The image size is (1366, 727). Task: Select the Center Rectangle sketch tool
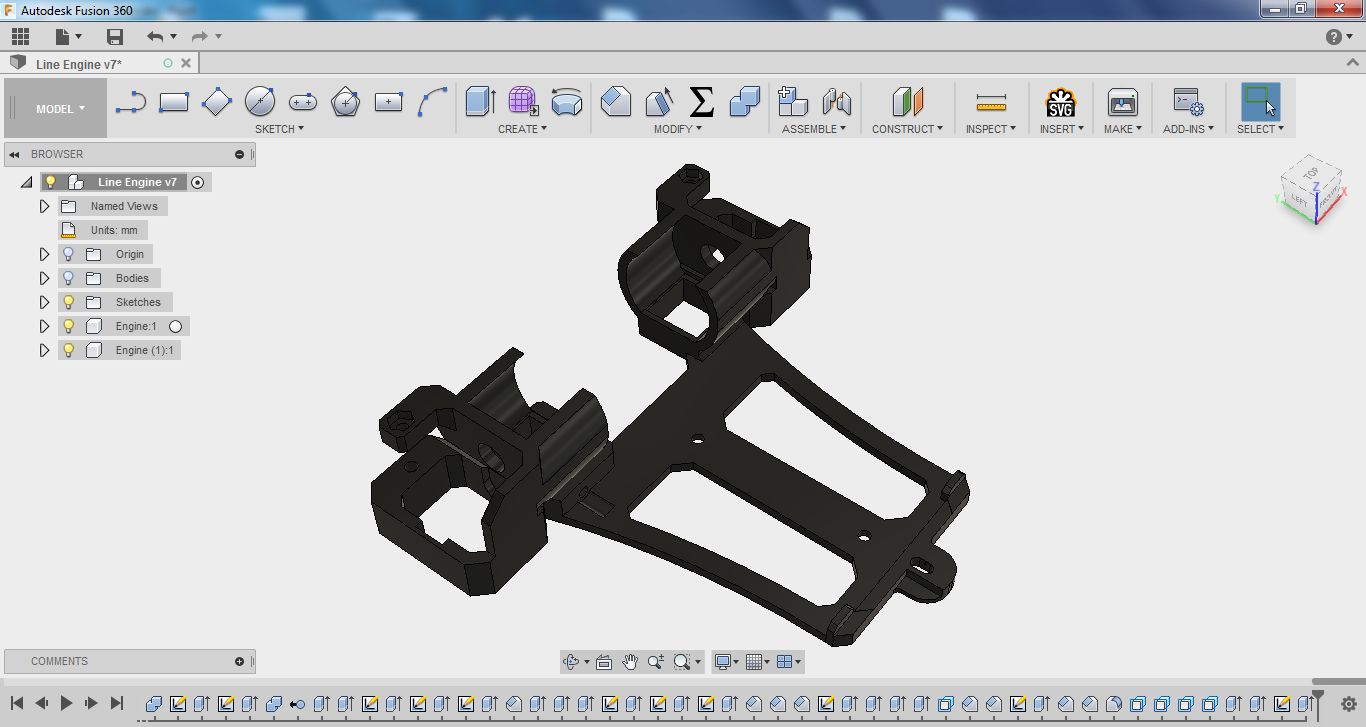pyautogui.click(x=389, y=102)
